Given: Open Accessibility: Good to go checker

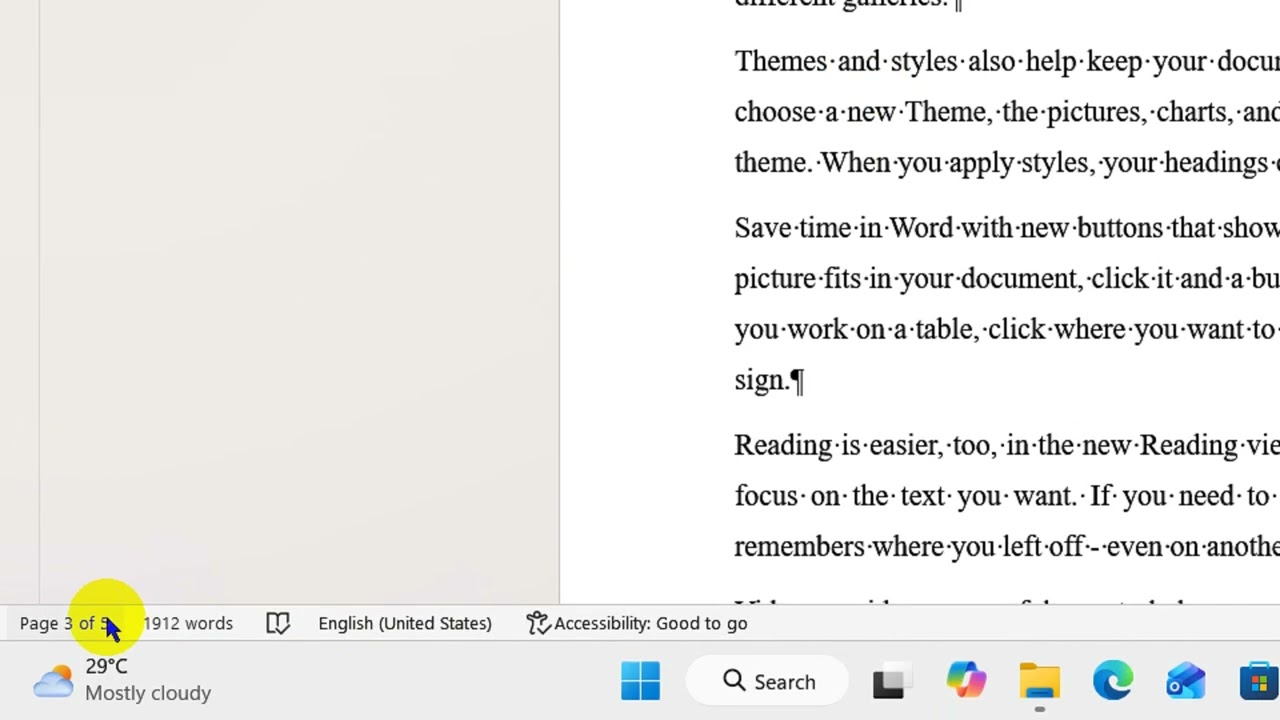Looking at the screenshot, I should point(637,623).
